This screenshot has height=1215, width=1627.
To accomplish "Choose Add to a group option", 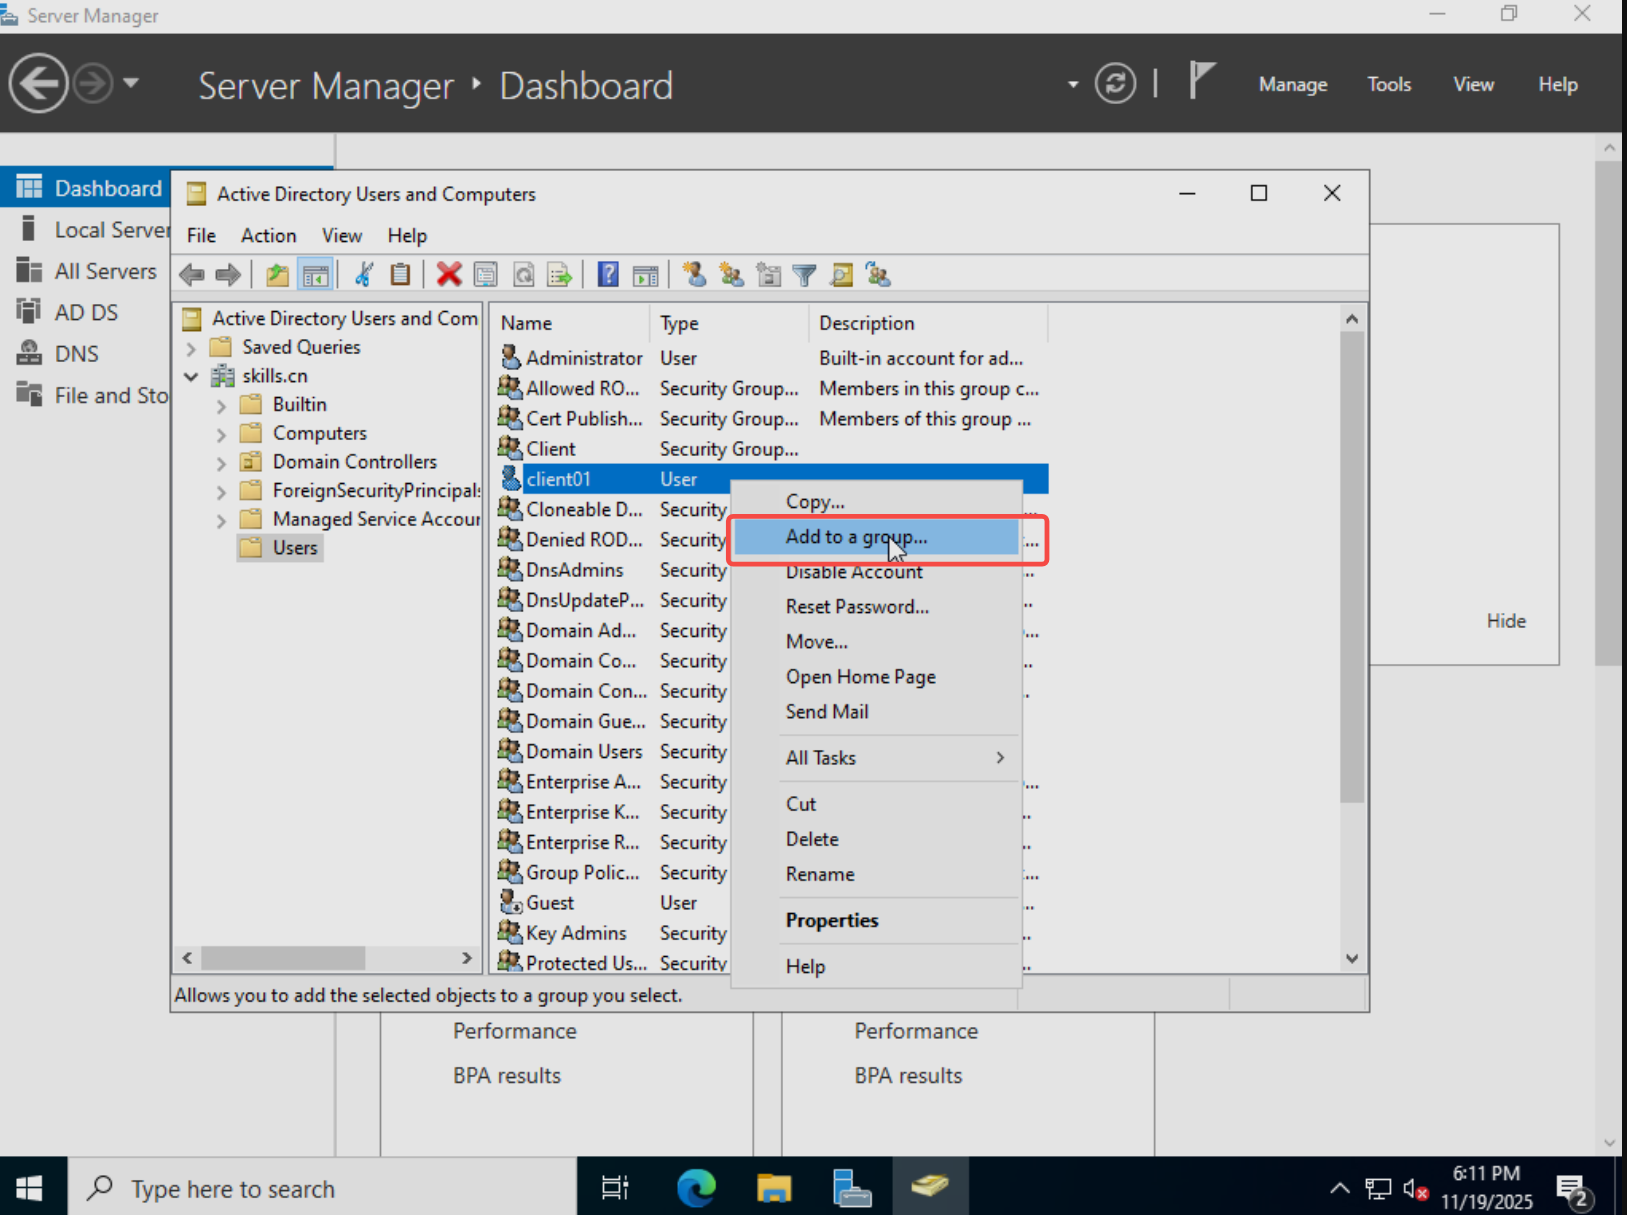I will tap(876, 537).
